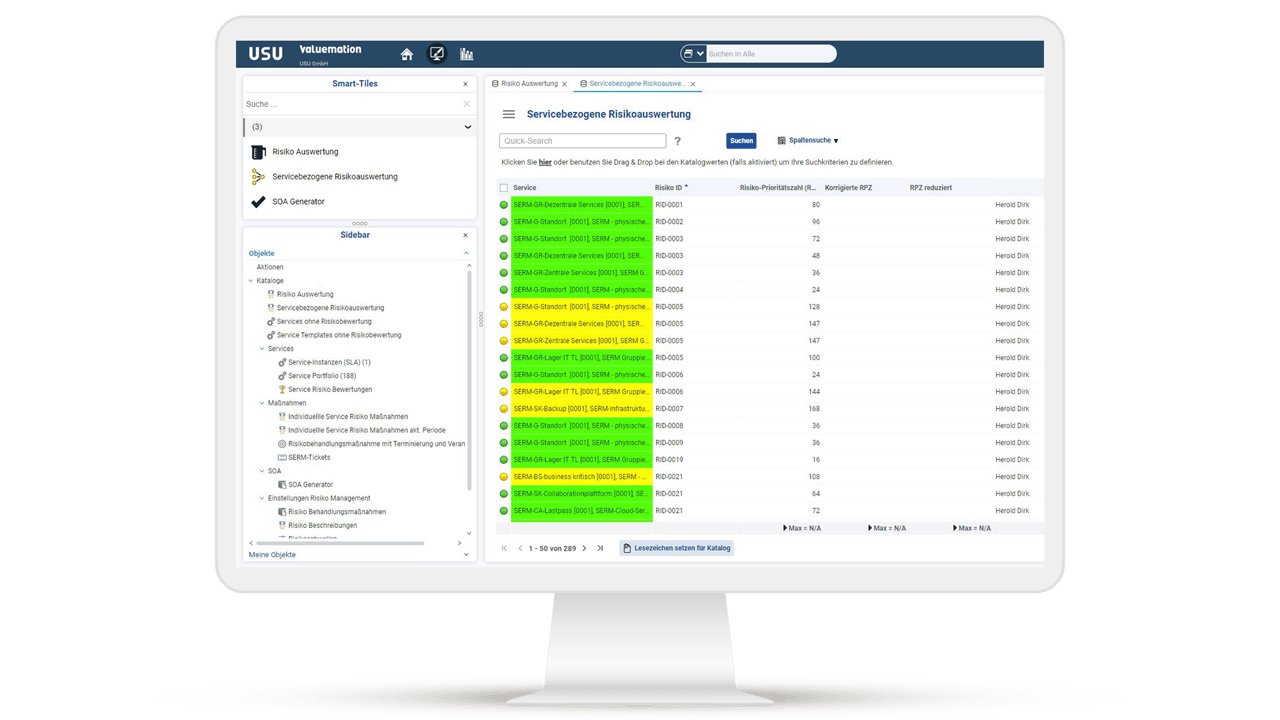
Task: Open the Home icon in header
Action: tap(407, 54)
